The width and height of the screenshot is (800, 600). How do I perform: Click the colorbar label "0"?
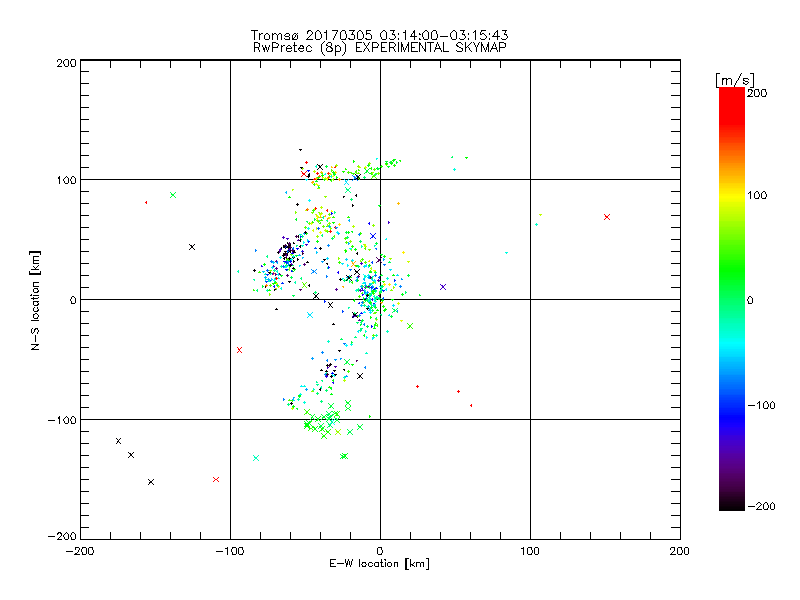tap(750, 300)
